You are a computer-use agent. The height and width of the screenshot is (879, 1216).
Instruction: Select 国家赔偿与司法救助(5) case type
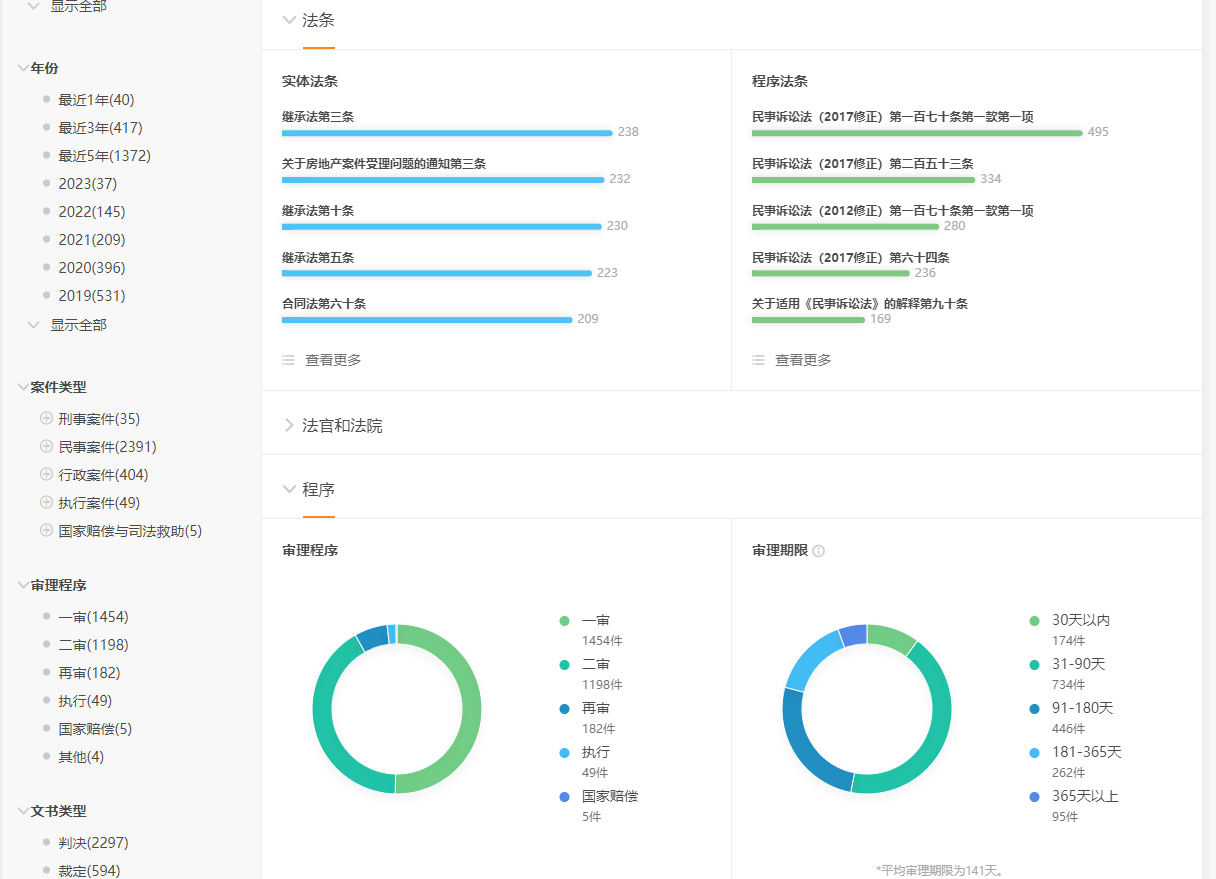coord(130,531)
